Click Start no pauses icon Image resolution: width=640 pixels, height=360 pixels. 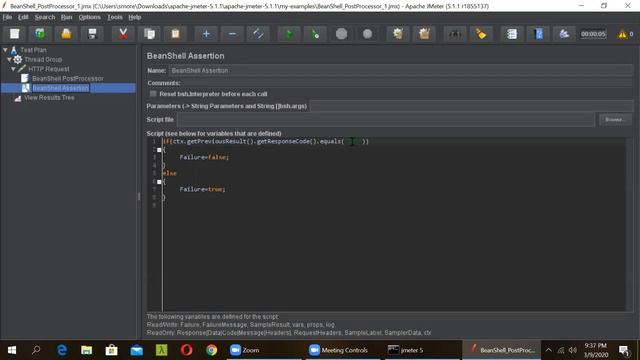point(315,34)
